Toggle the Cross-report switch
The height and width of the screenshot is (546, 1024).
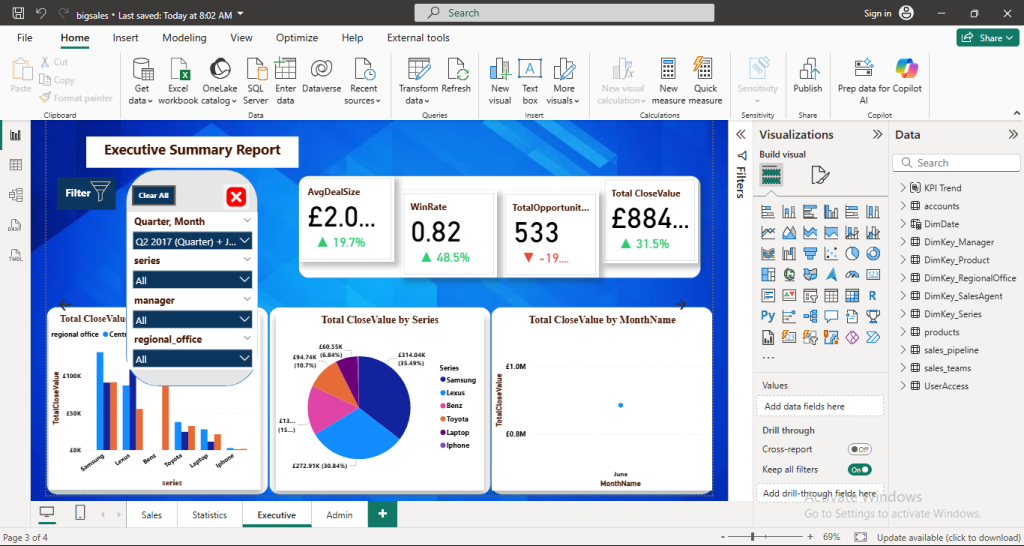click(x=858, y=450)
